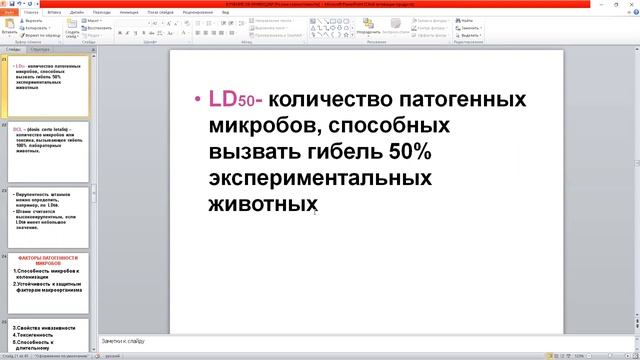Image resolution: width=640 pixels, height=360 pixels.
Task: Open the character spacing dropdown
Action: (x=160, y=33)
